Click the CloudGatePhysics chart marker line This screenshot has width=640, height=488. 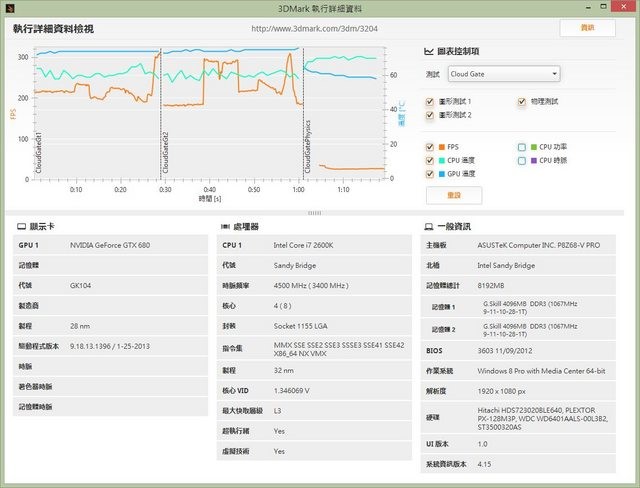303,114
